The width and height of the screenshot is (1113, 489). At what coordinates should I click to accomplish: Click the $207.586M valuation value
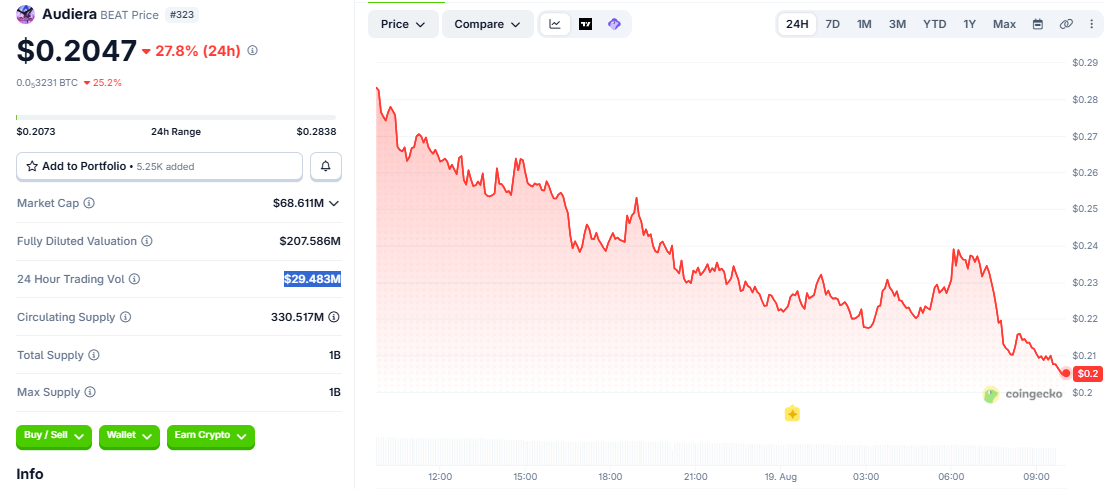point(310,241)
